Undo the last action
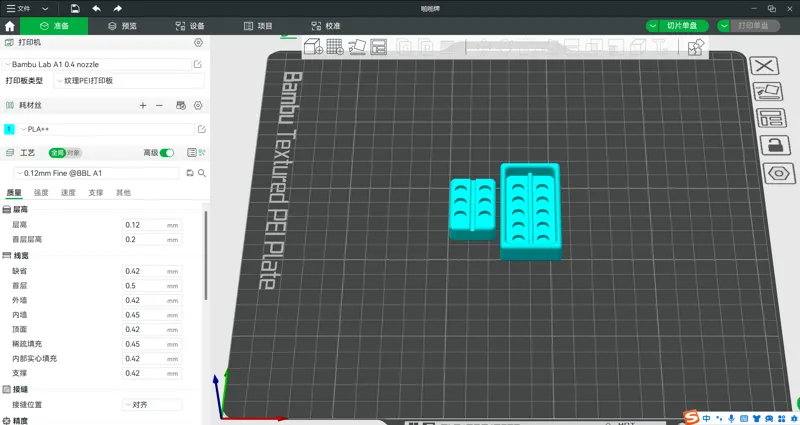This screenshot has height=425, width=800. tap(96, 9)
